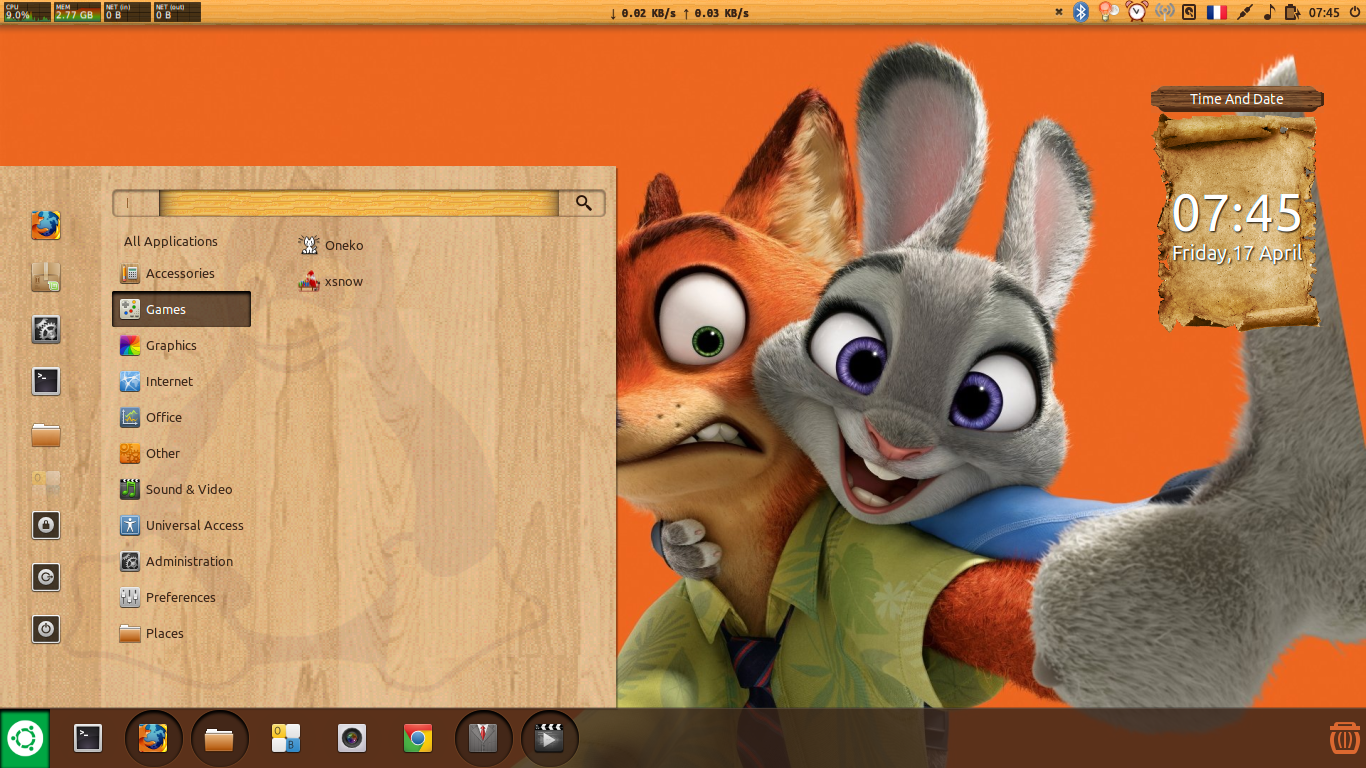Open the OB tiles app in panel
The height and width of the screenshot is (768, 1366).
click(286, 738)
